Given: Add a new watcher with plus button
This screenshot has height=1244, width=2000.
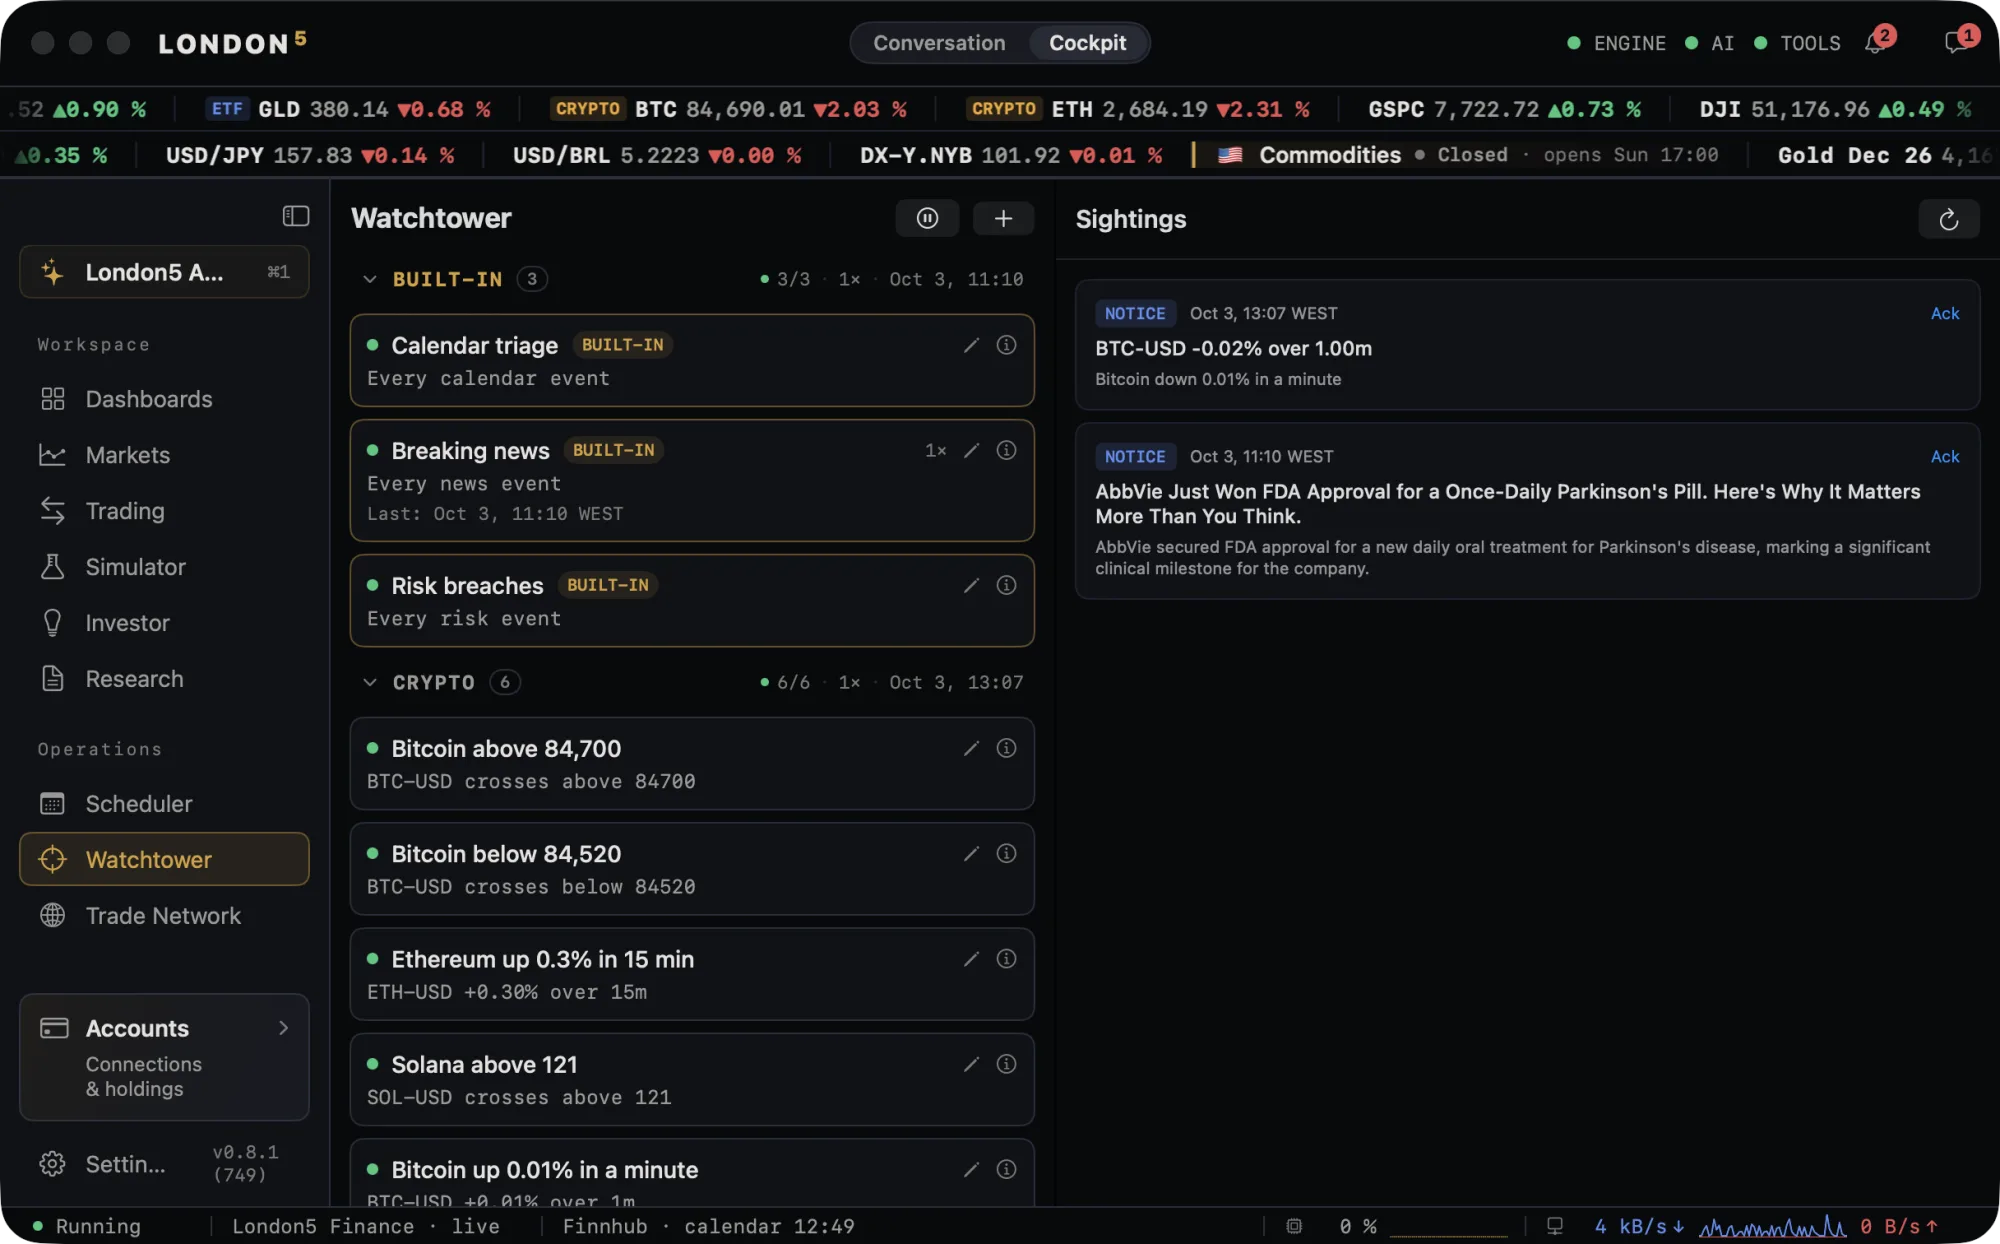Looking at the screenshot, I should click(1003, 218).
